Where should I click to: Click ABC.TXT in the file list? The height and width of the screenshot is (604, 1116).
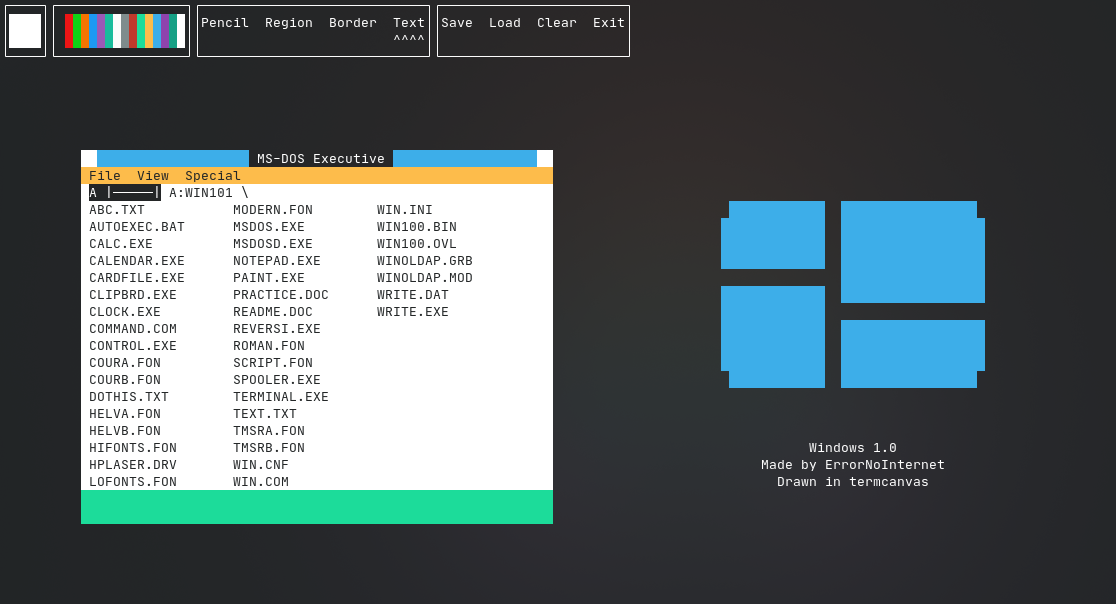coord(117,210)
